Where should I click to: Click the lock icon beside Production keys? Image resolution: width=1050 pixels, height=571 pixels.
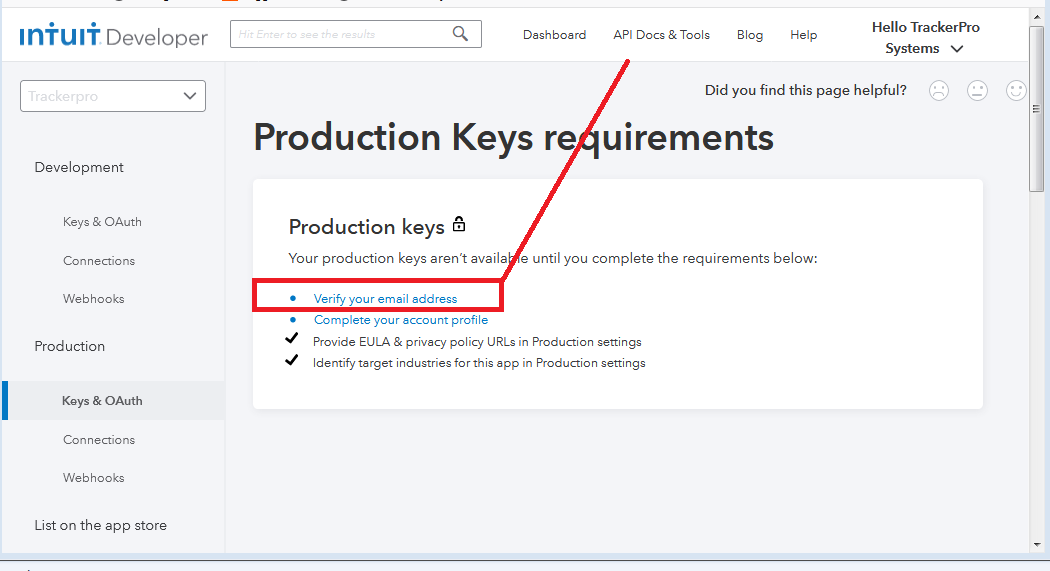pos(459,224)
